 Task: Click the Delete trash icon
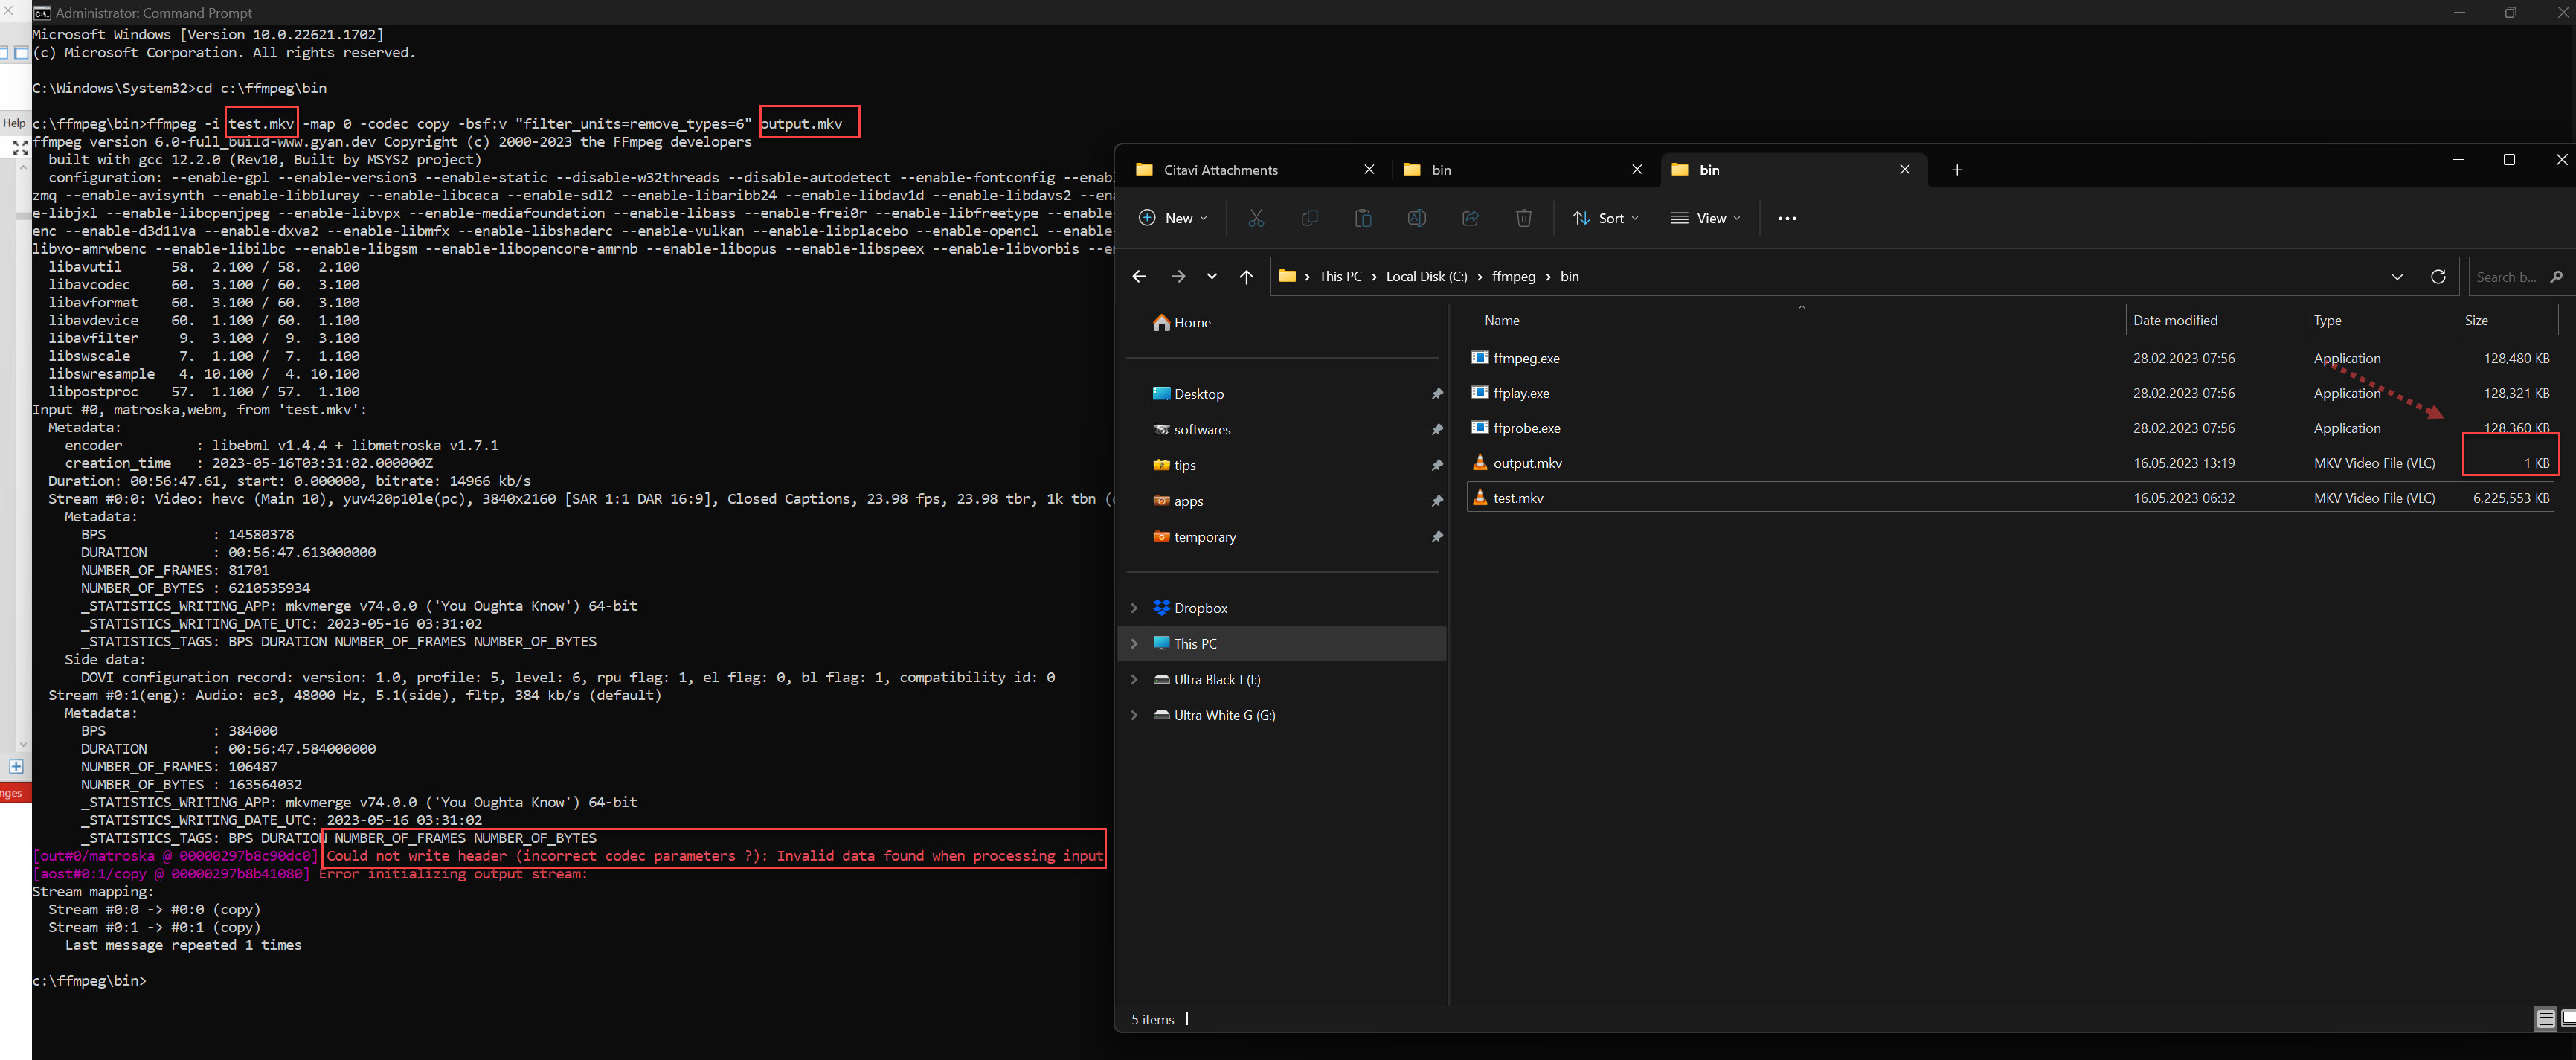(x=1523, y=218)
